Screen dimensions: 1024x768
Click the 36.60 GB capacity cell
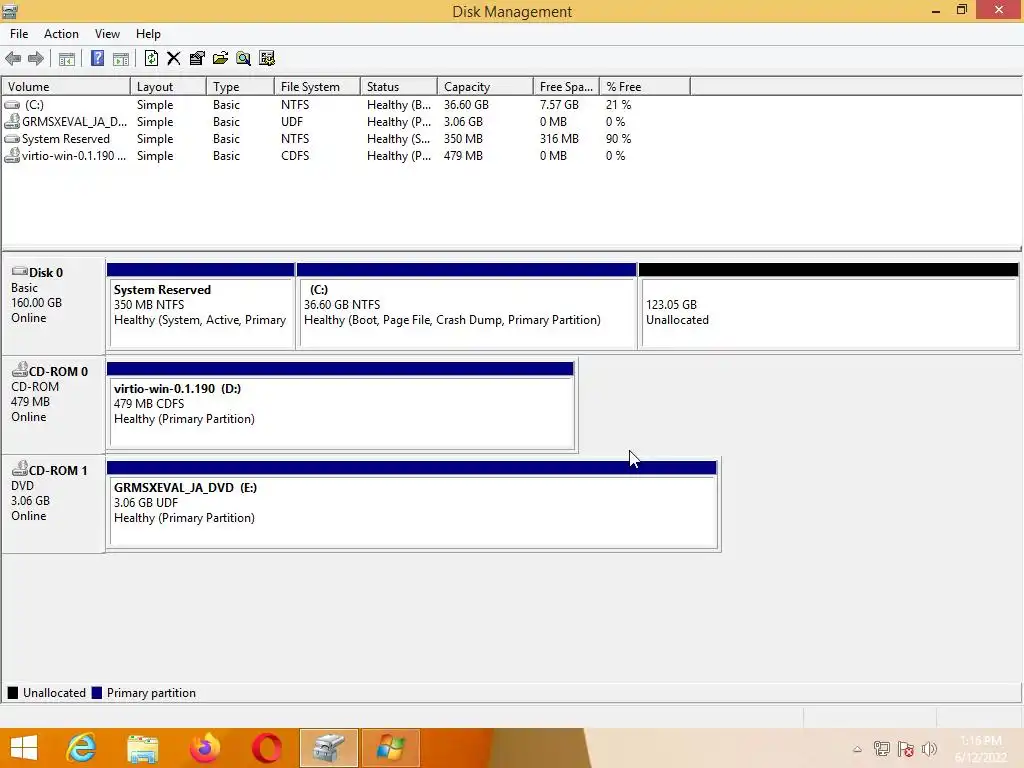pos(466,104)
